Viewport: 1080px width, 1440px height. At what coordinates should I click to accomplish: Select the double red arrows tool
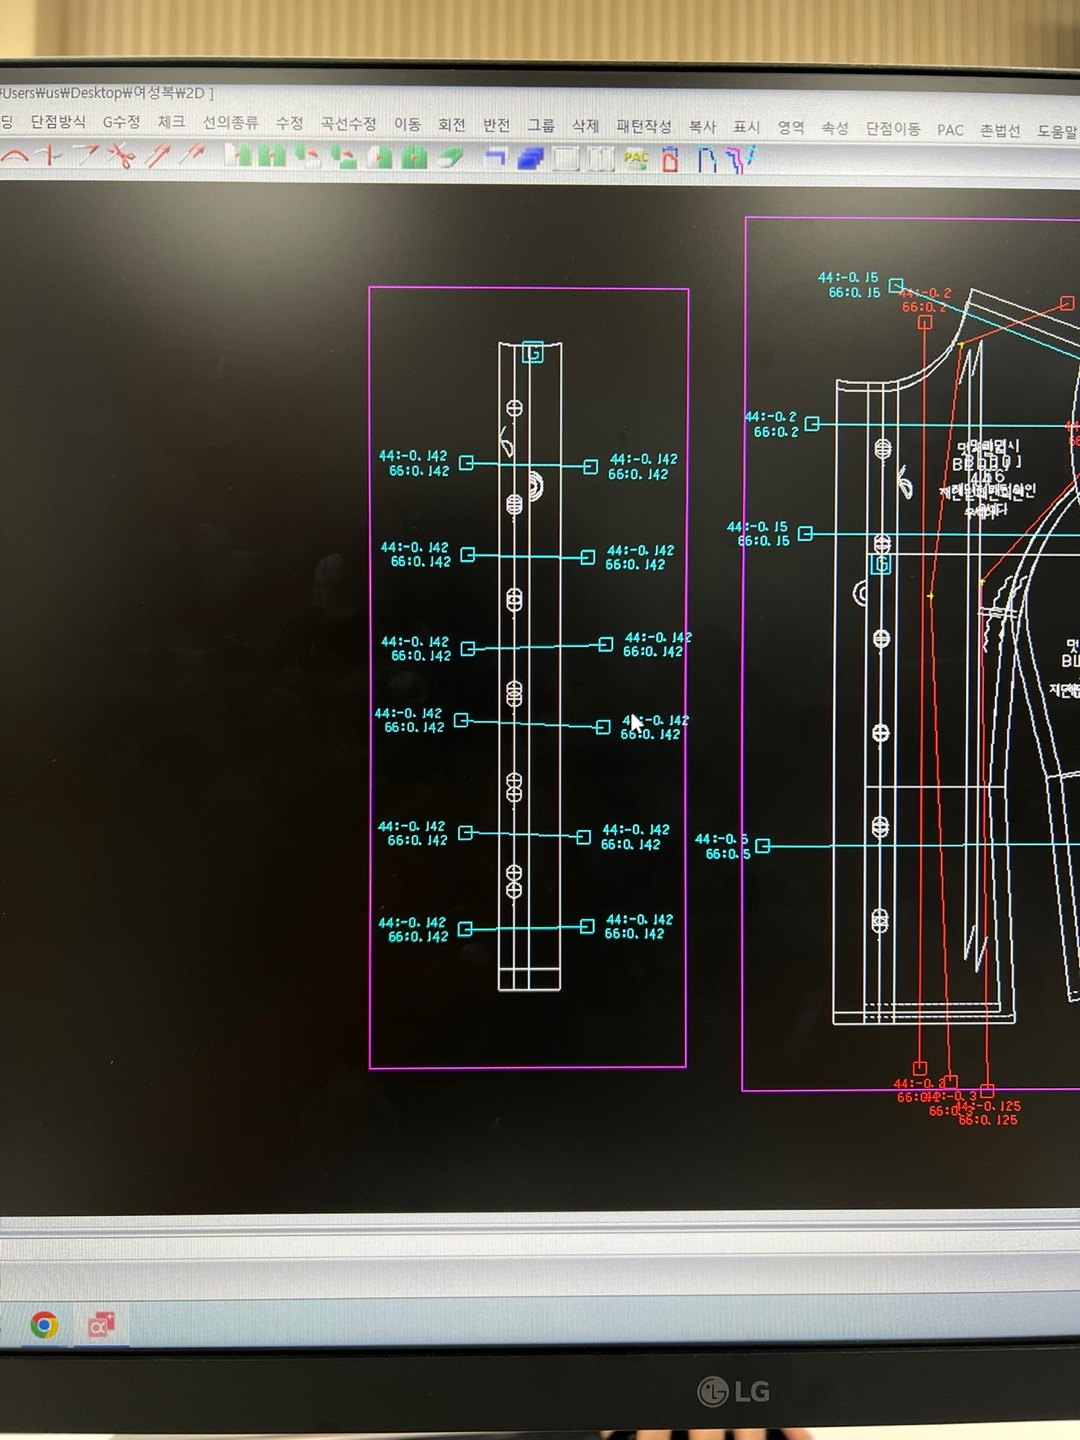(x=158, y=156)
